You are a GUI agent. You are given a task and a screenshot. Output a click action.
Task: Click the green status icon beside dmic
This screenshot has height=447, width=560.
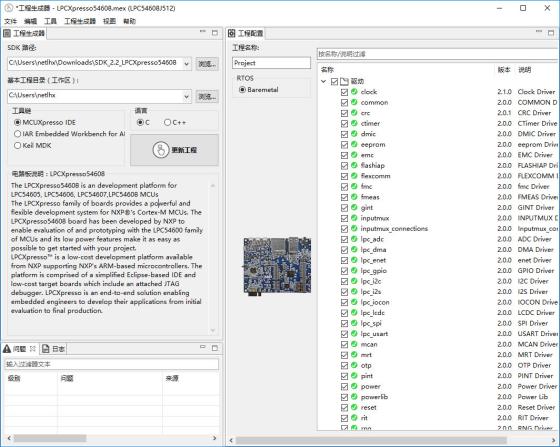[x=354, y=134]
